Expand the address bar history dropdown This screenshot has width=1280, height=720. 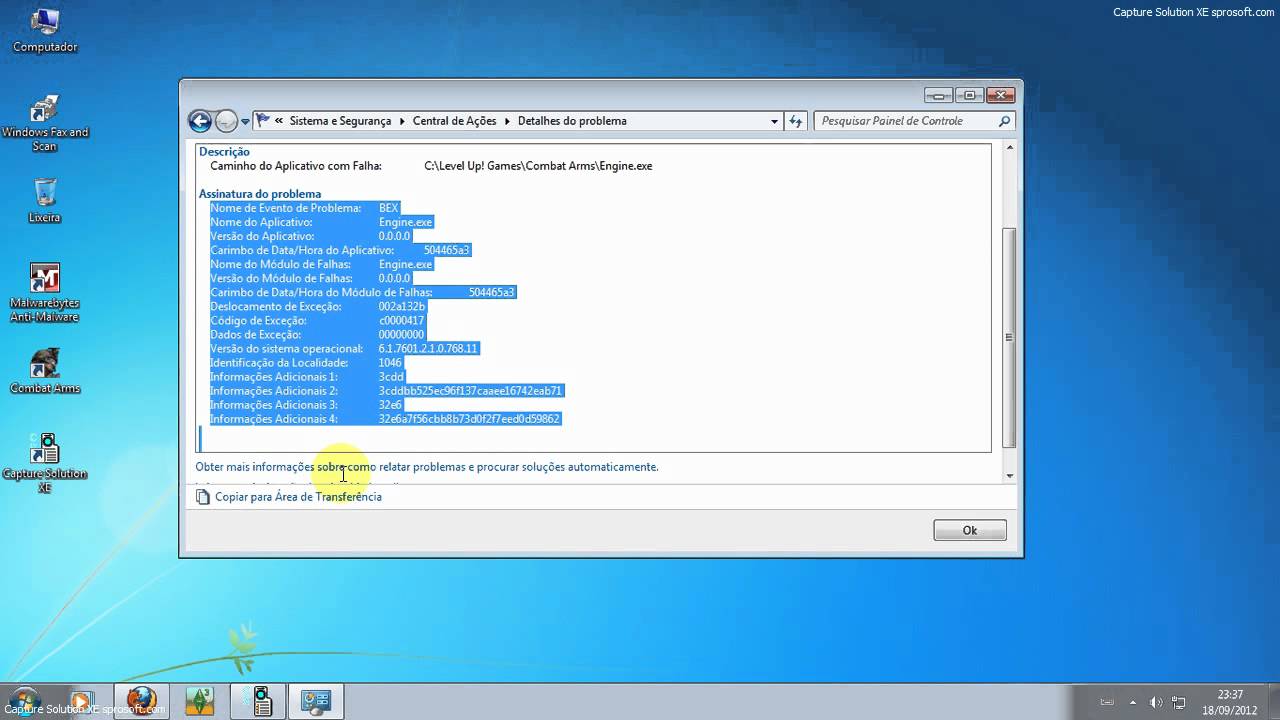click(x=774, y=121)
